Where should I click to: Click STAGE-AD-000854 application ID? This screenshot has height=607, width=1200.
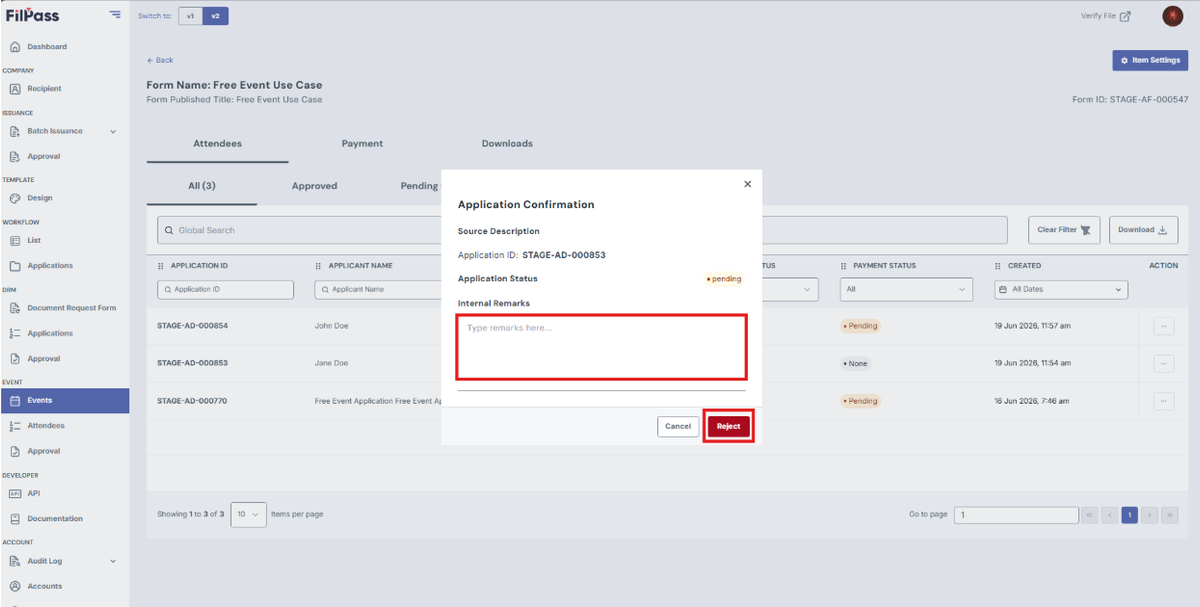[x=192, y=326]
